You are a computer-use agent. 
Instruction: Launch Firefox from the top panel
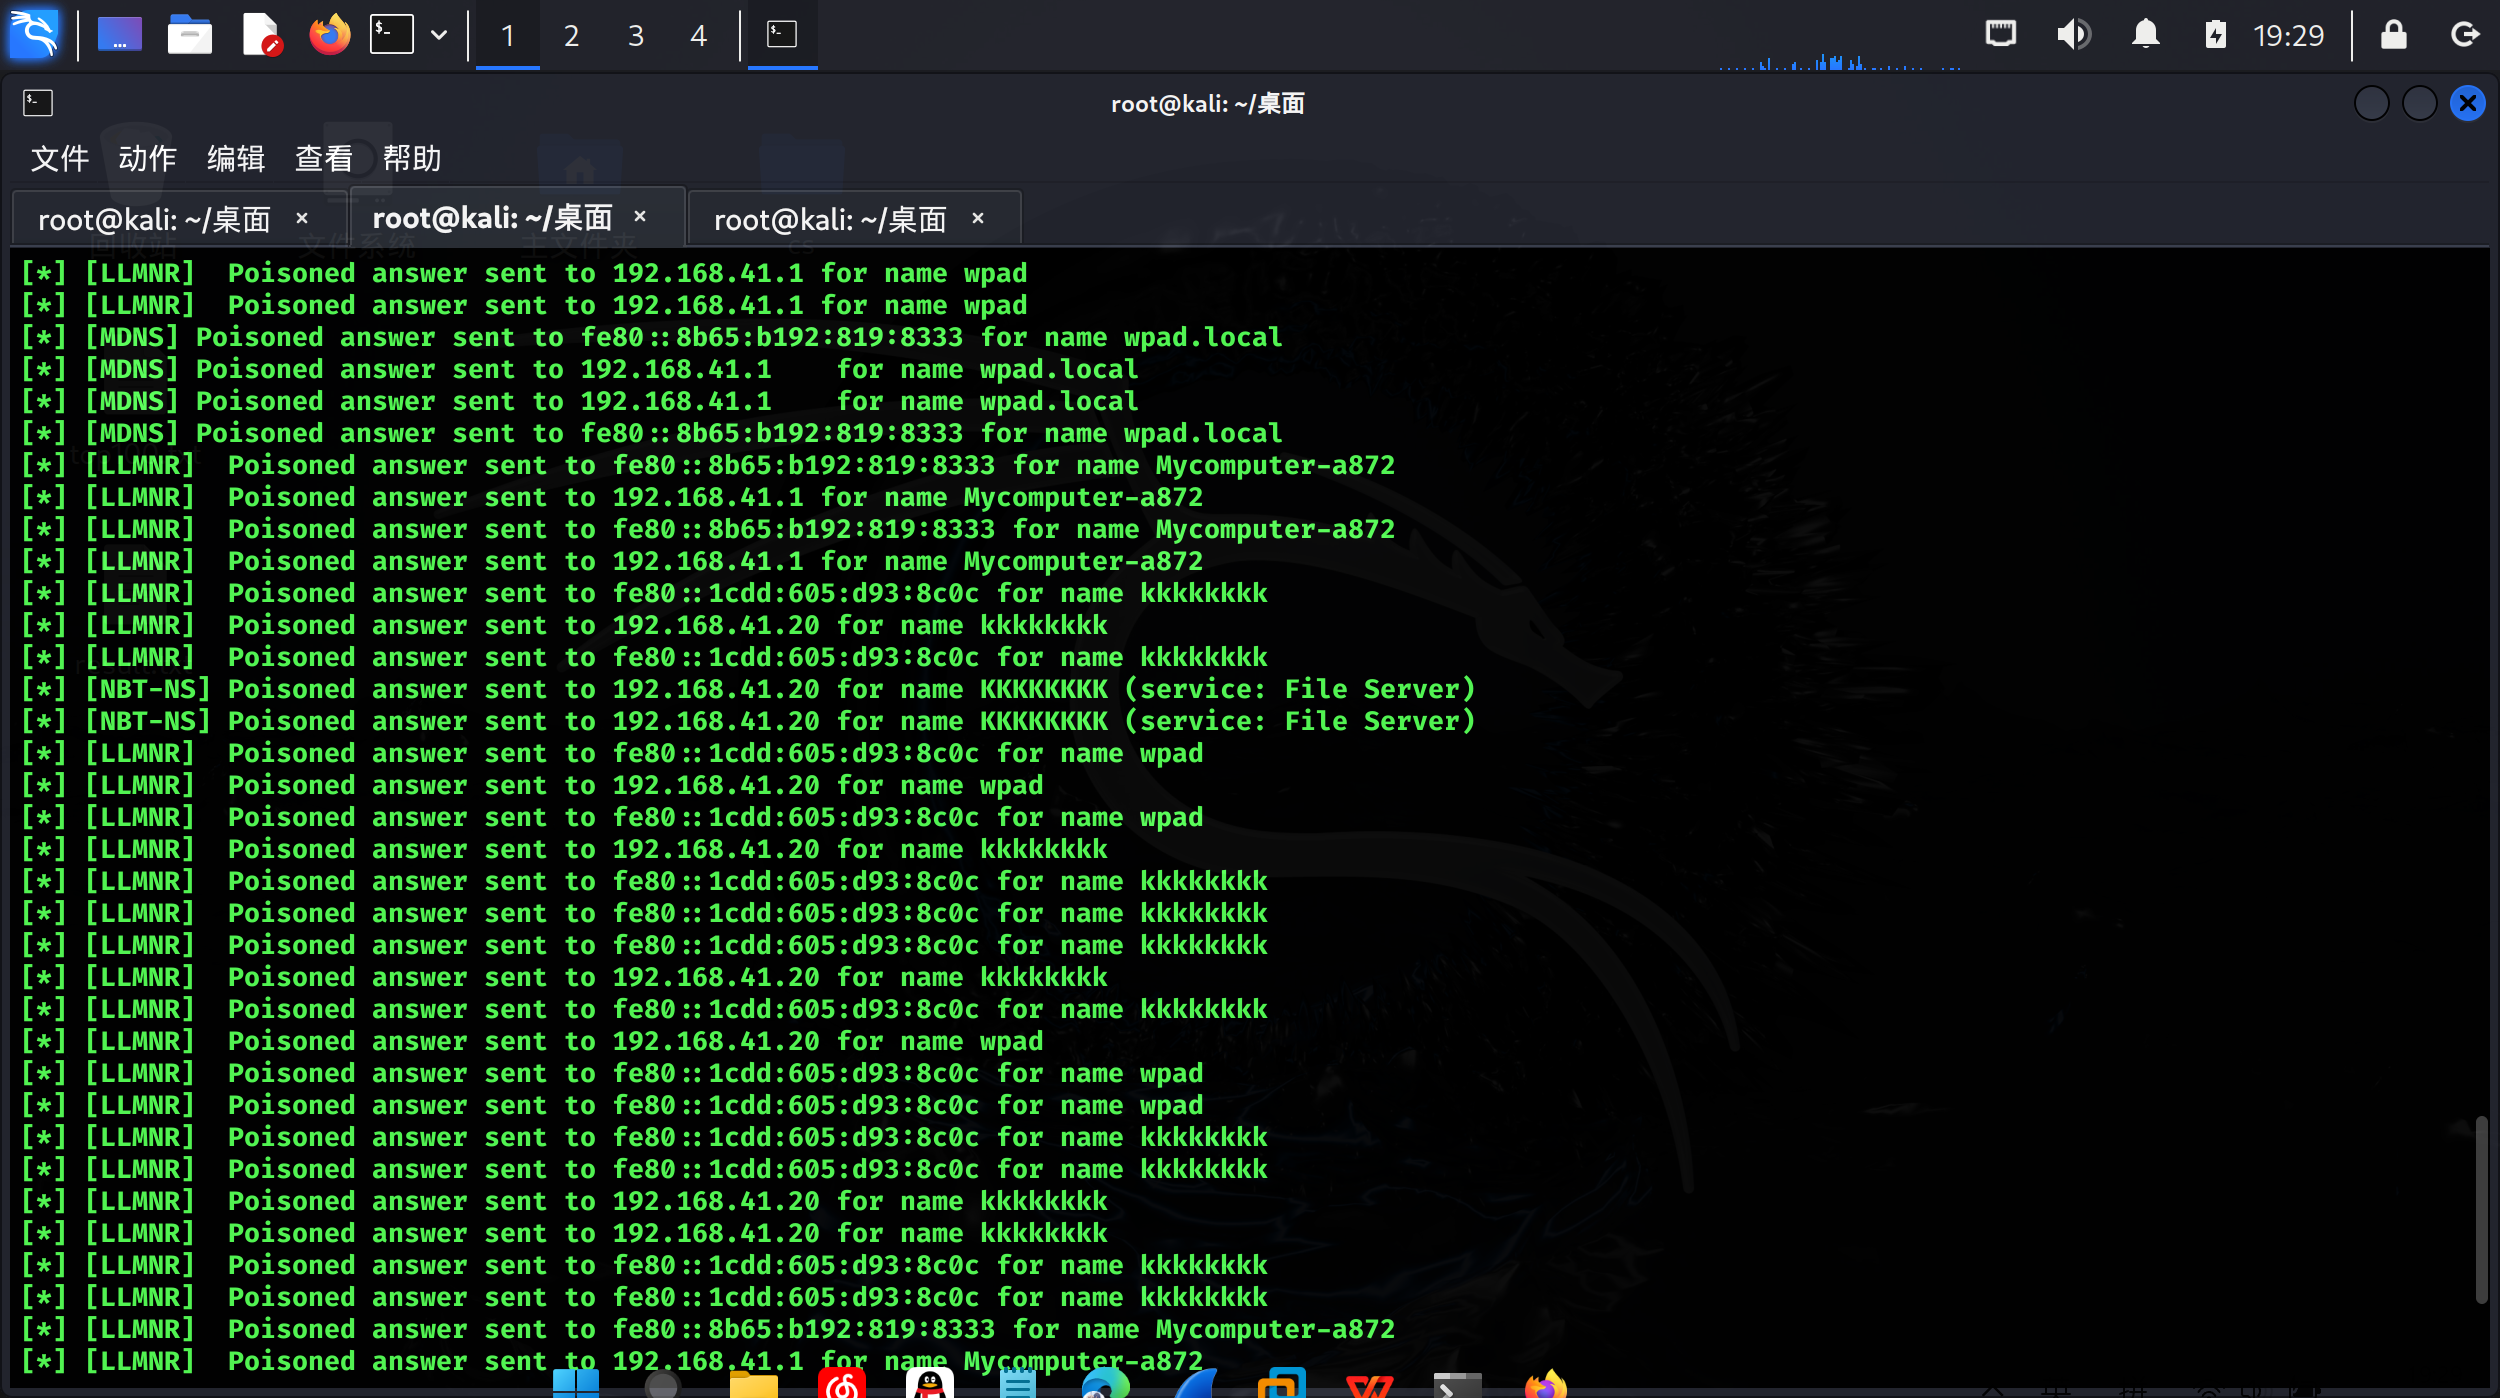click(x=329, y=35)
